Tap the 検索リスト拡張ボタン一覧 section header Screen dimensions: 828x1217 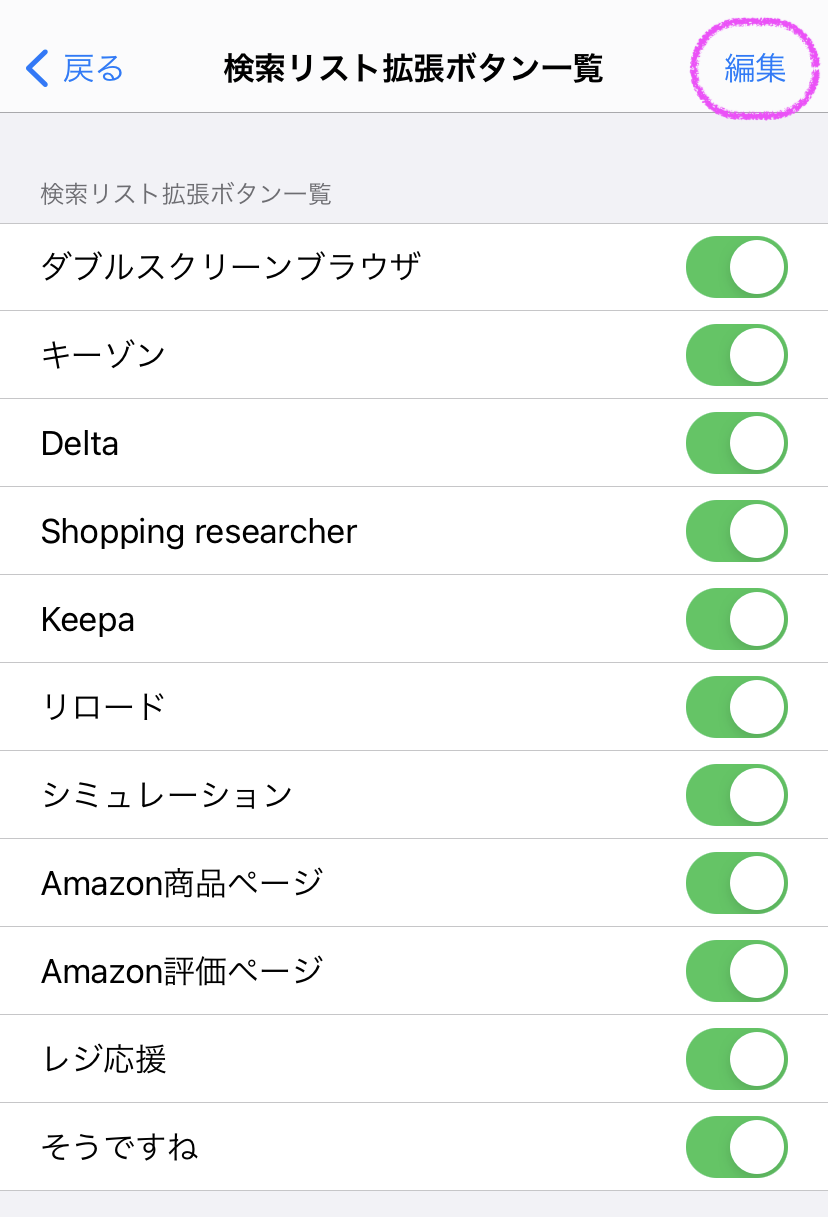pyautogui.click(x=186, y=194)
